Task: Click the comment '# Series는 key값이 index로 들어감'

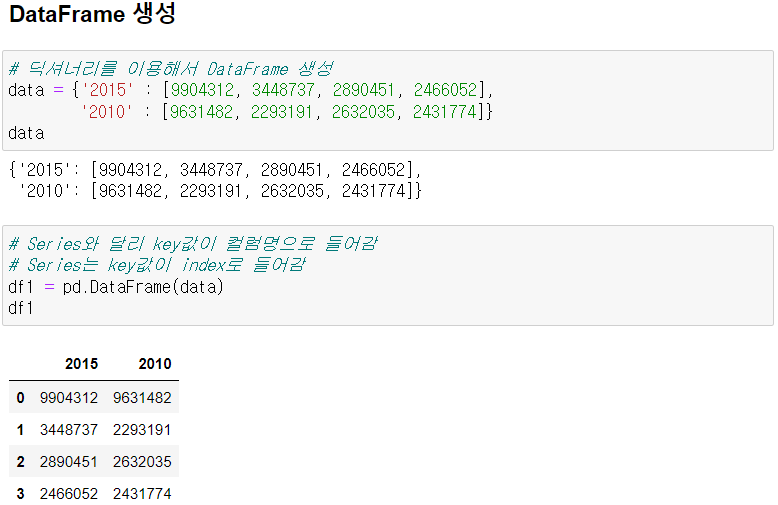Action: (157, 265)
